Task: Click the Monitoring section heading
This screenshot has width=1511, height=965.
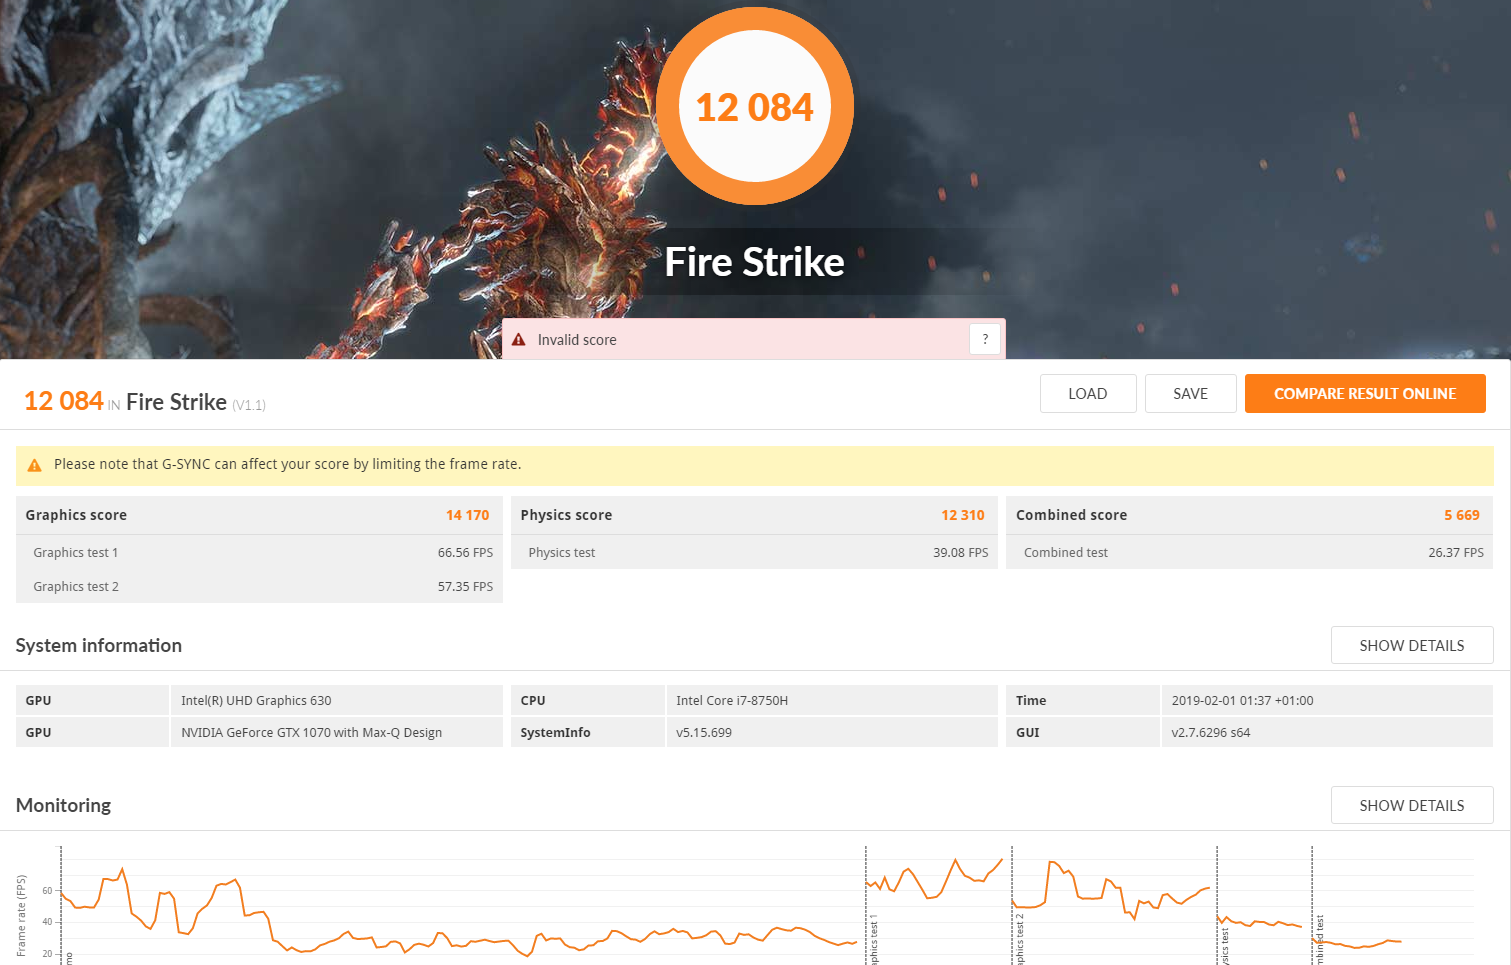Action: click(63, 806)
